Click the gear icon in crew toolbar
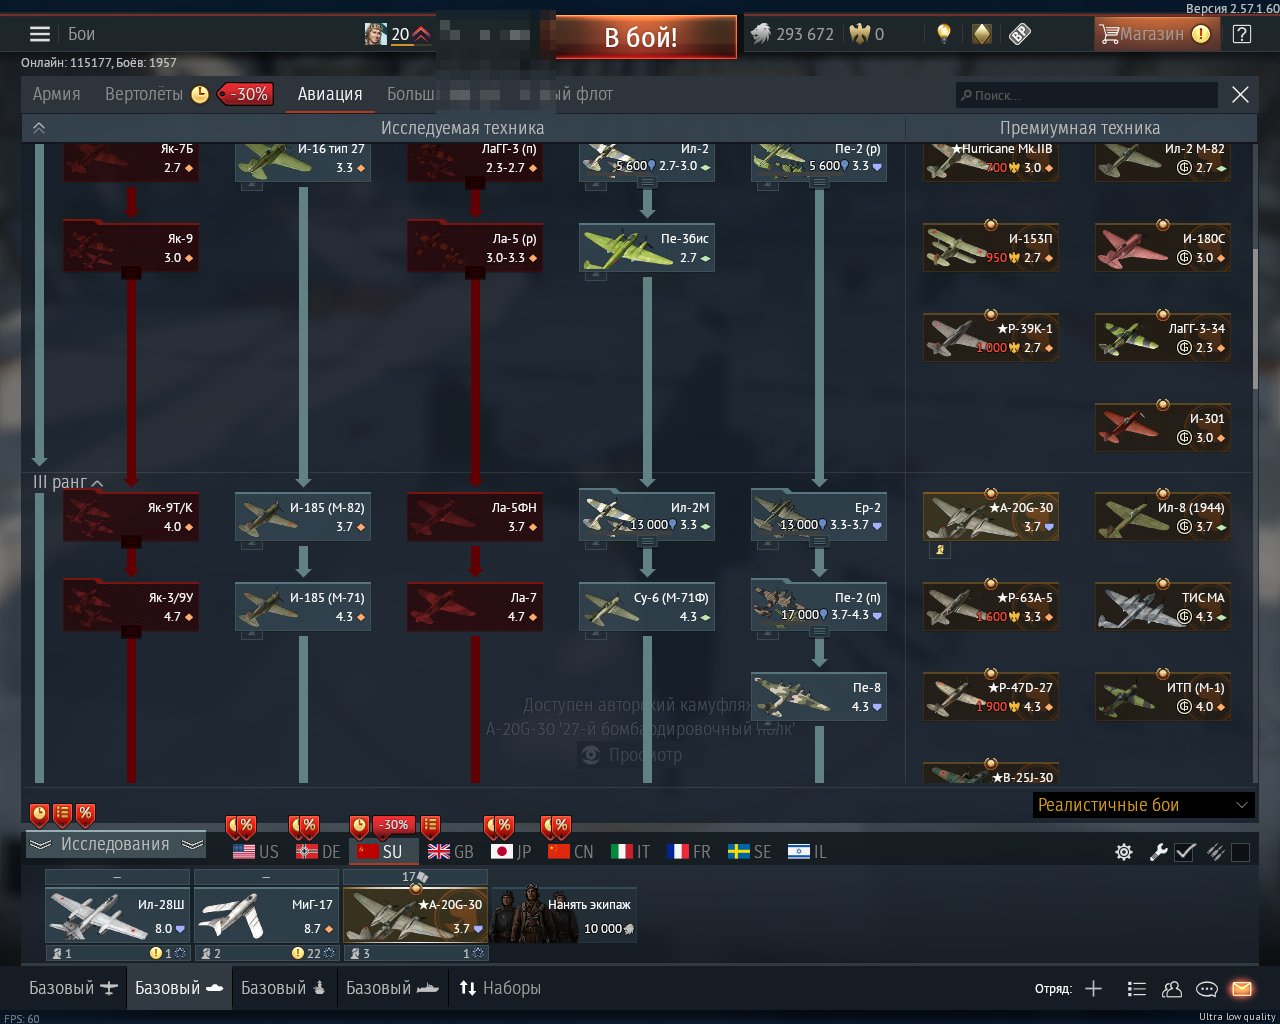Screen dimensions: 1280x1024 (1124, 852)
